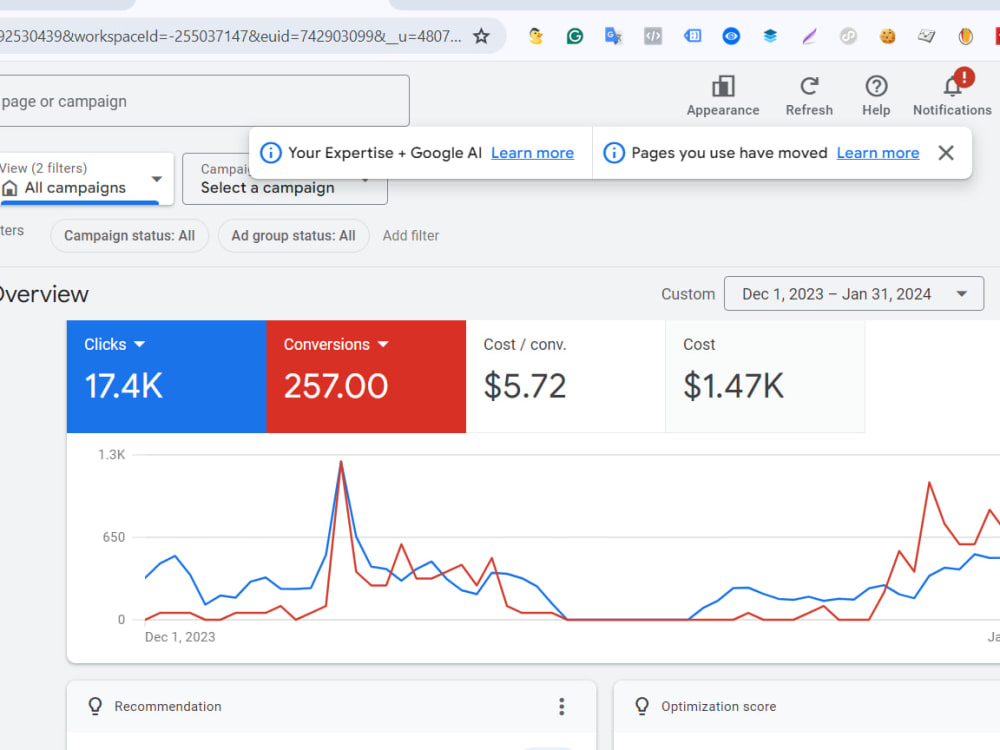Image resolution: width=1000 pixels, height=750 pixels.
Task: Expand the All campaigns view dropdown
Action: click(x=86, y=179)
